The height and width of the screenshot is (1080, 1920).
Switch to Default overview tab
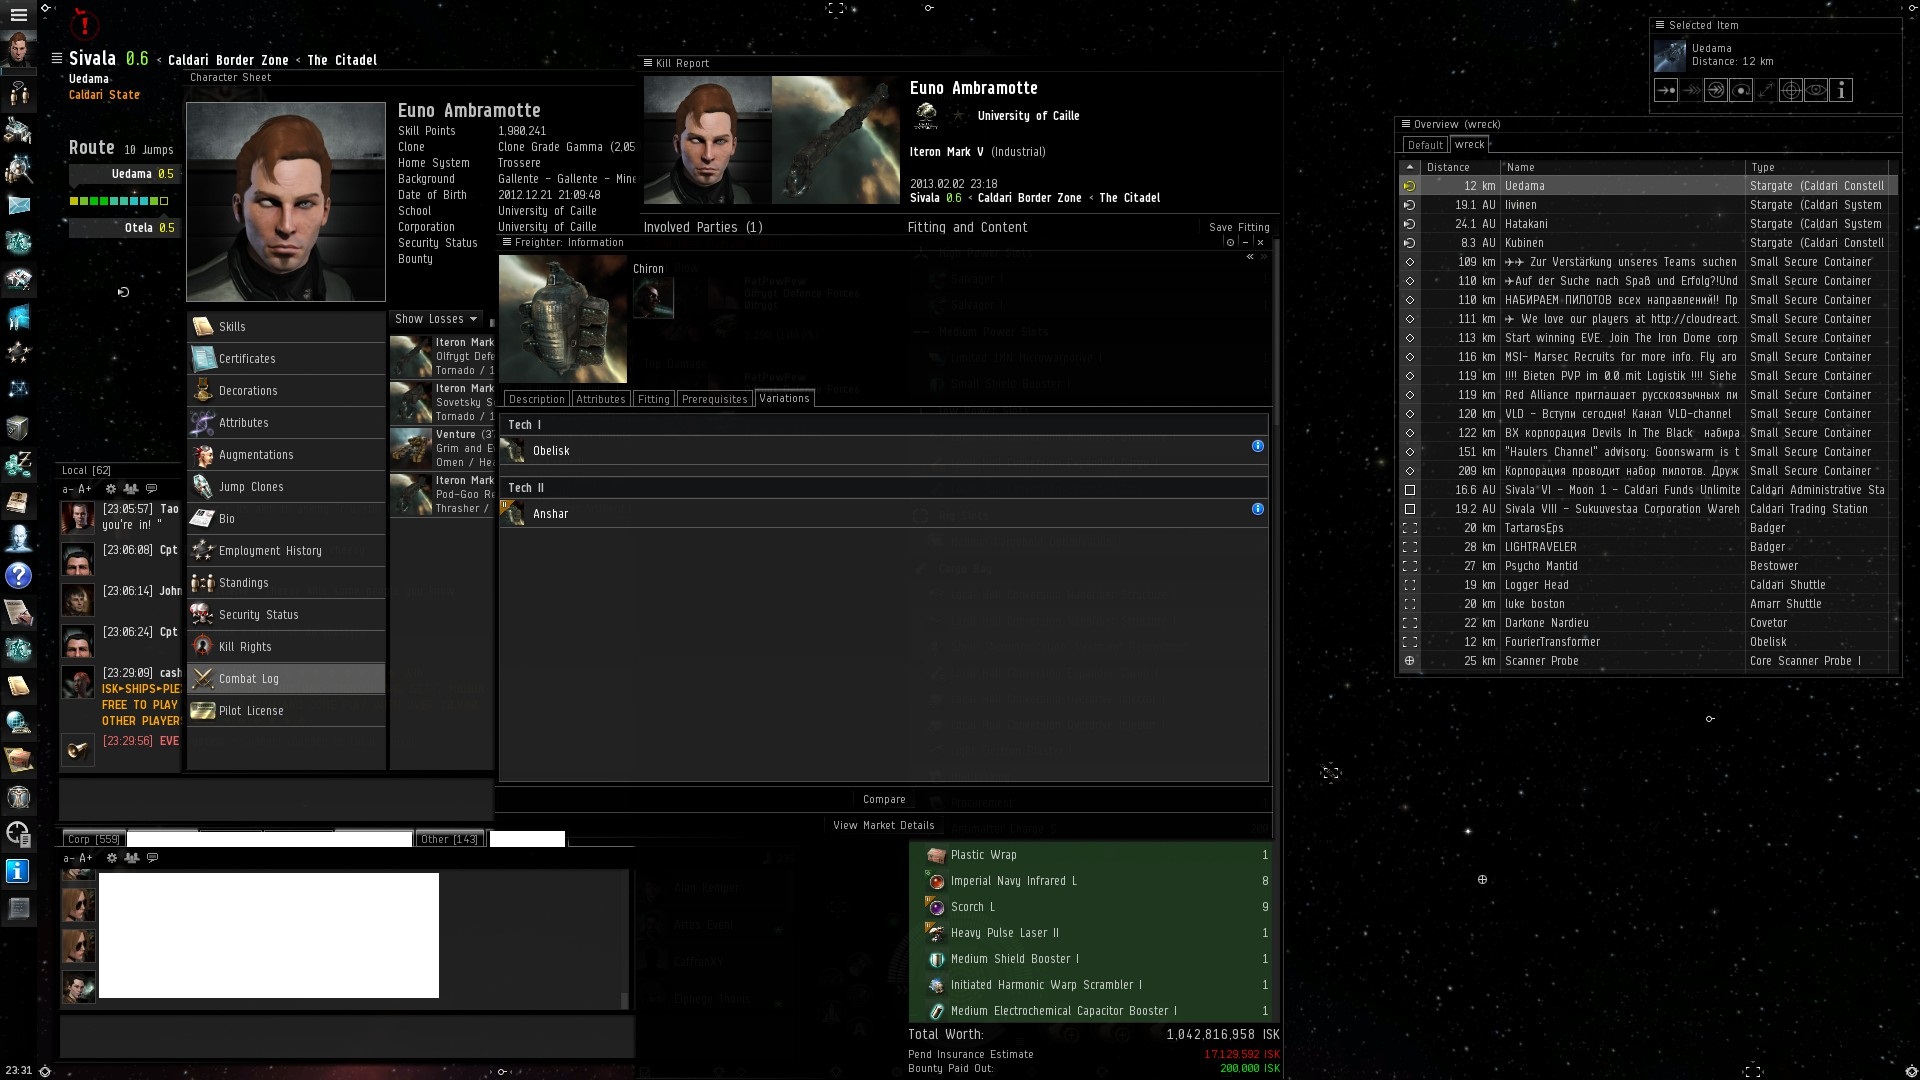[x=1424, y=145]
